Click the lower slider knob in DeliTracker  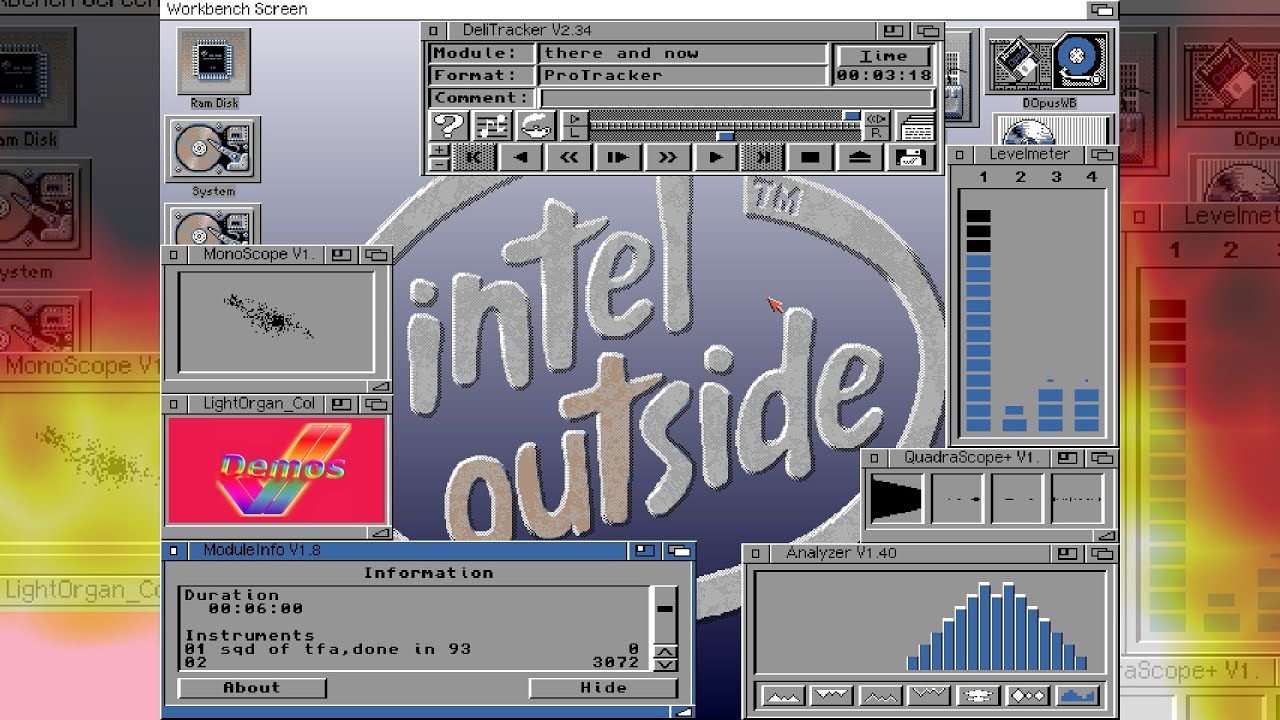[726, 135]
